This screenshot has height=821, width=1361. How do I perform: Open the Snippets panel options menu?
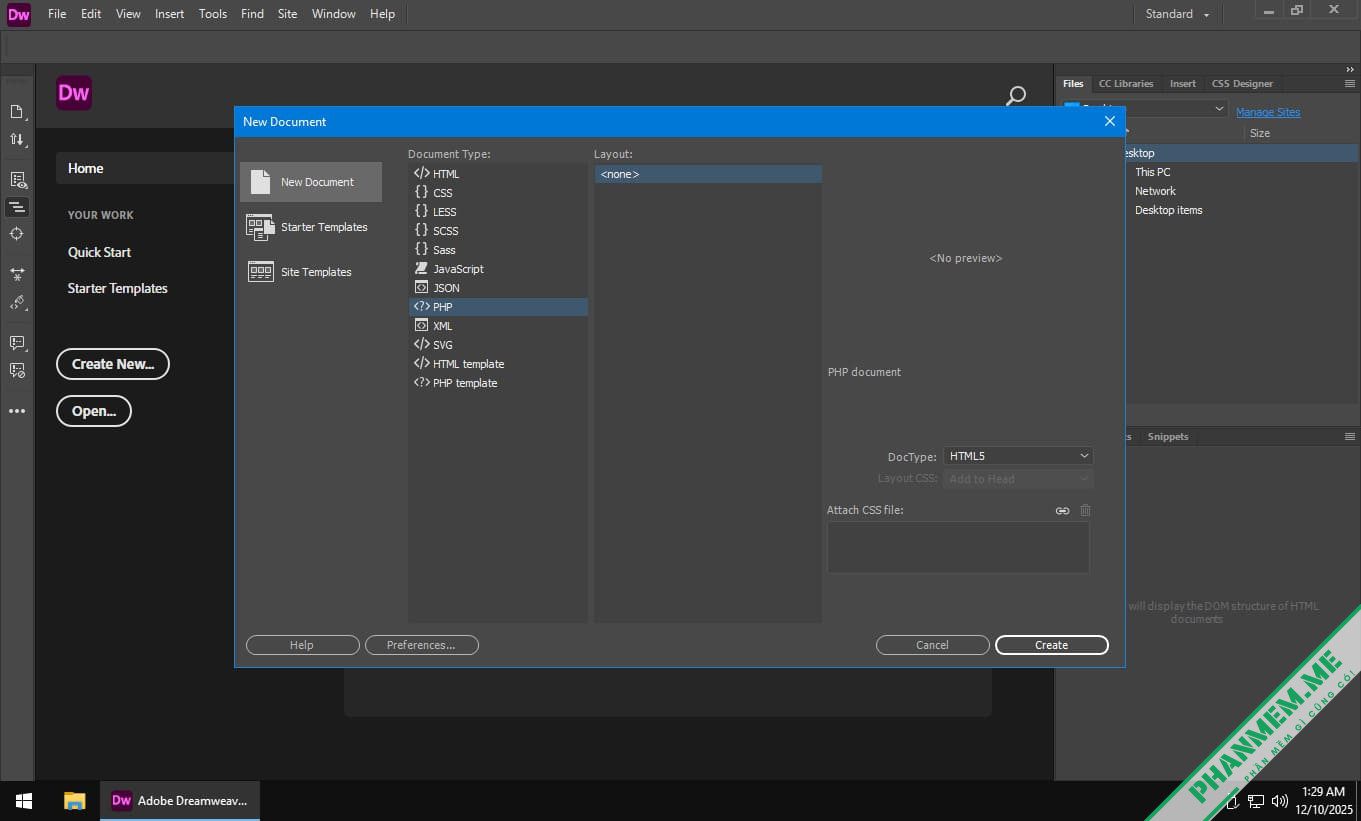pos(1350,437)
